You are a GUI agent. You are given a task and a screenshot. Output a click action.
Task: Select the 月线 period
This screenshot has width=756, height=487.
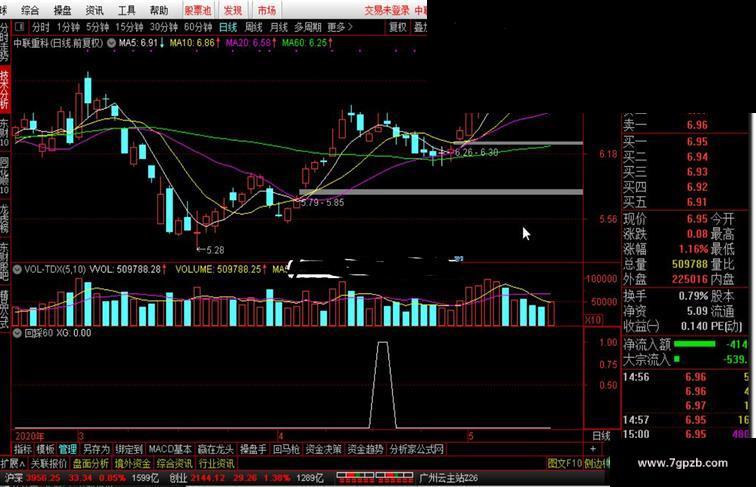[278, 27]
